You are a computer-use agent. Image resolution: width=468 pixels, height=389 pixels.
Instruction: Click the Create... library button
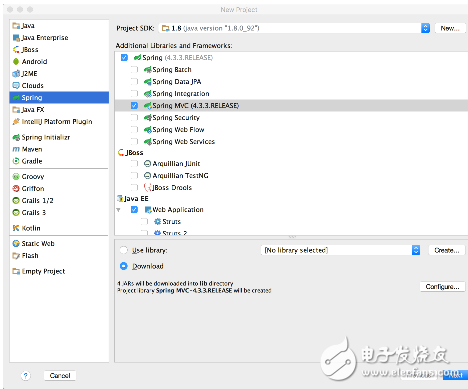447,250
